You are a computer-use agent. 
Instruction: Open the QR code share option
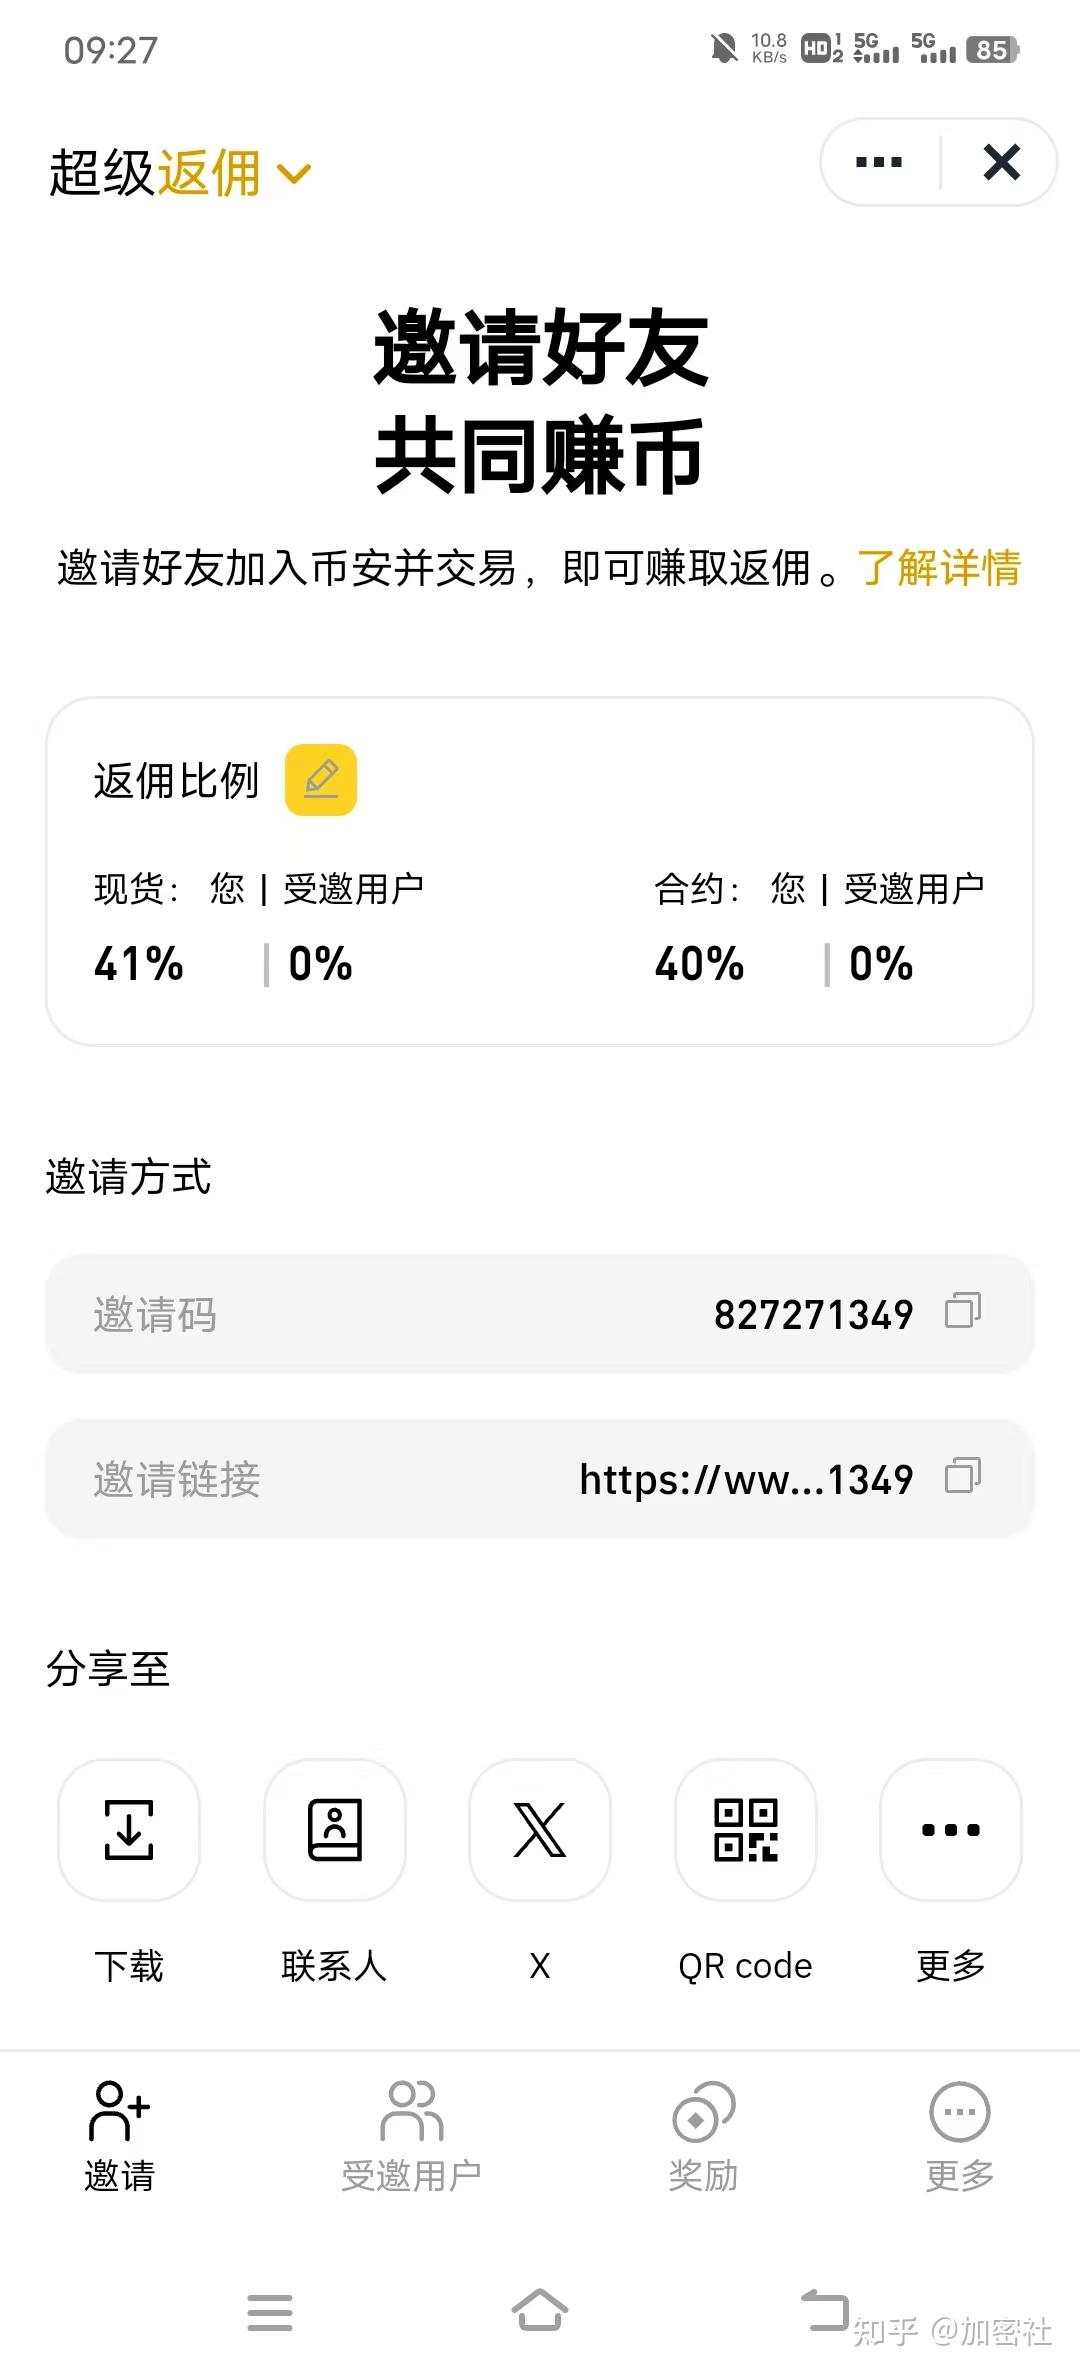pyautogui.click(x=746, y=1829)
